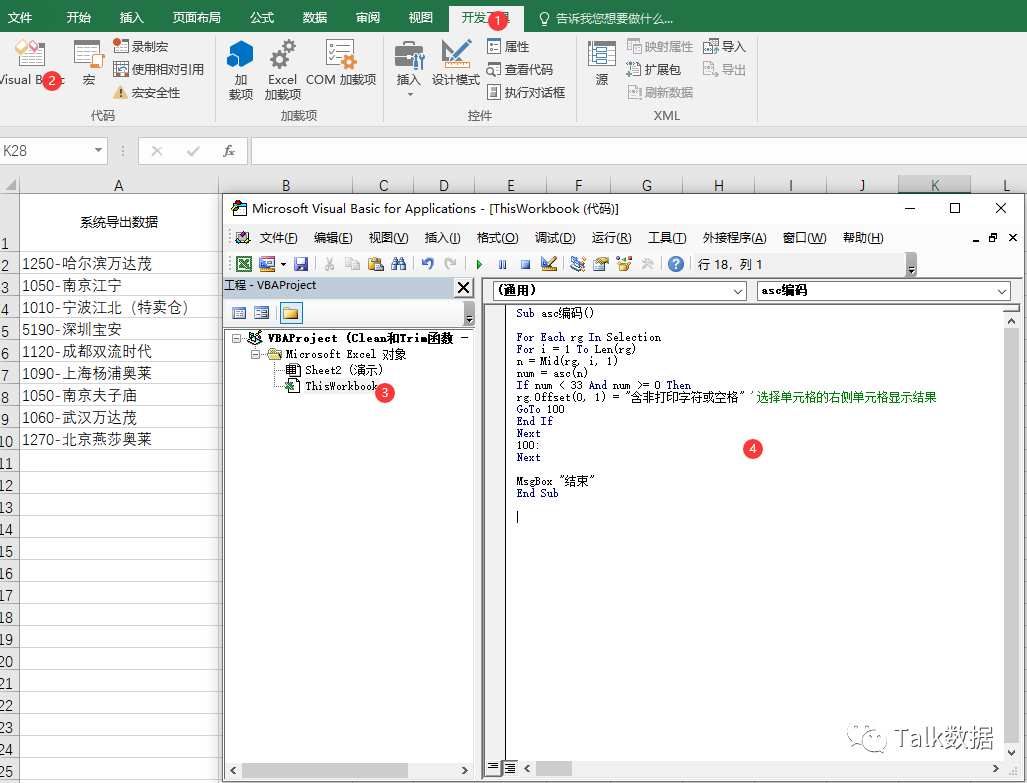Click the Break pause icon in VBA toolbar
Screen dimensions: 1027x783
tap(502, 264)
